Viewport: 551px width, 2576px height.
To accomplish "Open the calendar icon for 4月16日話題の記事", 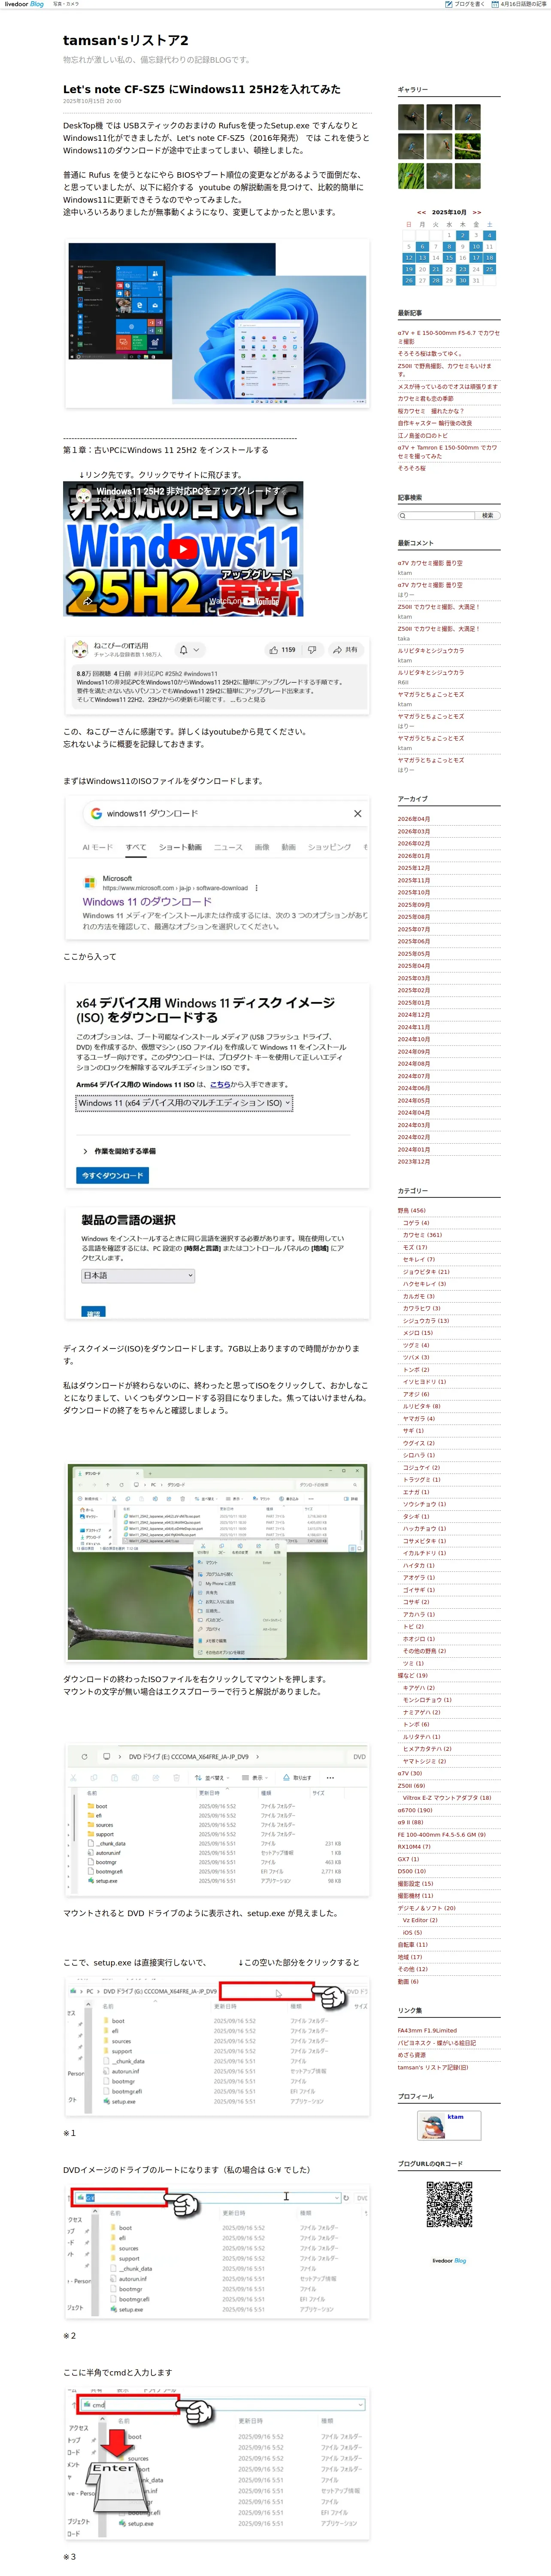I will click(x=494, y=4).
